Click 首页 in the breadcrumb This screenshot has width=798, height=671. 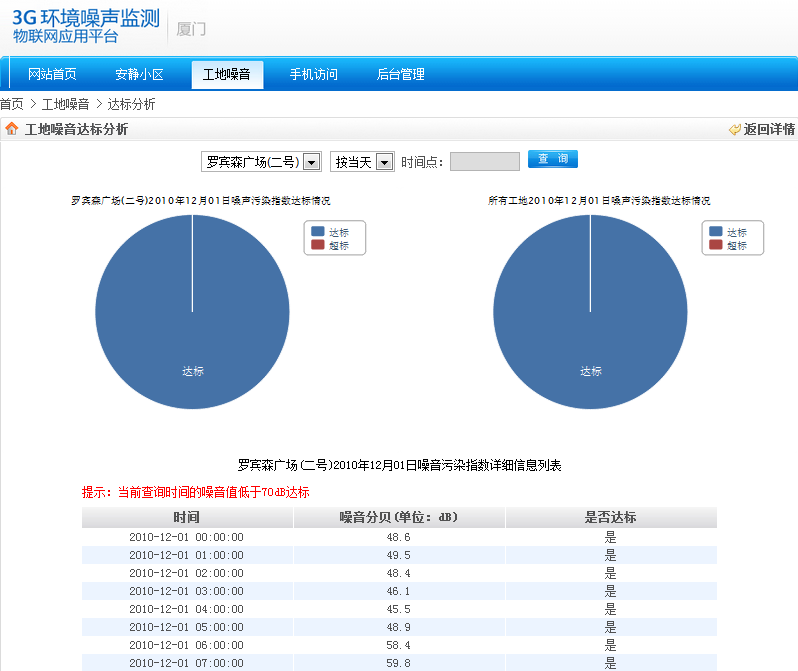tap(11, 104)
